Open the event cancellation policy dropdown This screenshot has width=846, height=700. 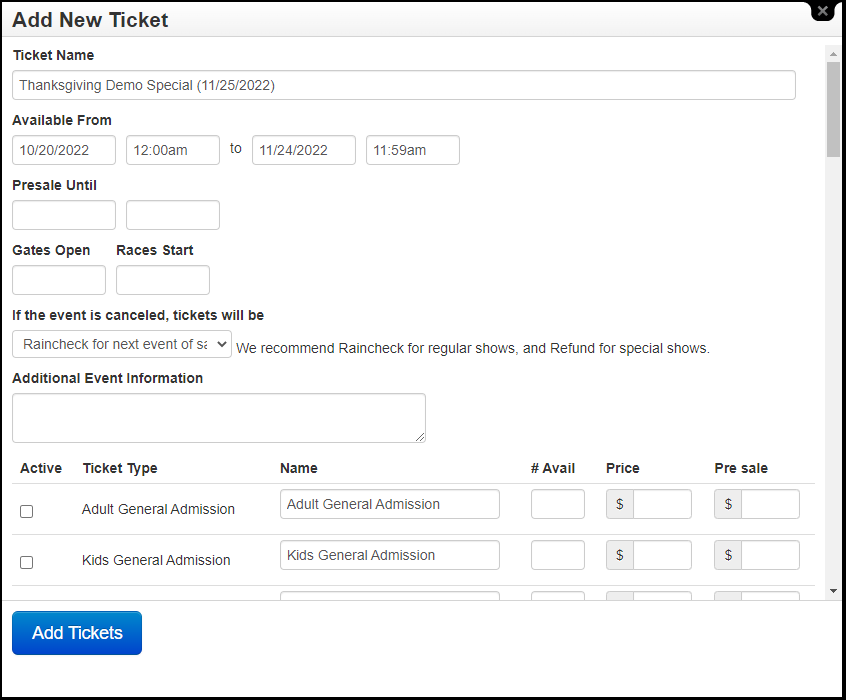121,344
